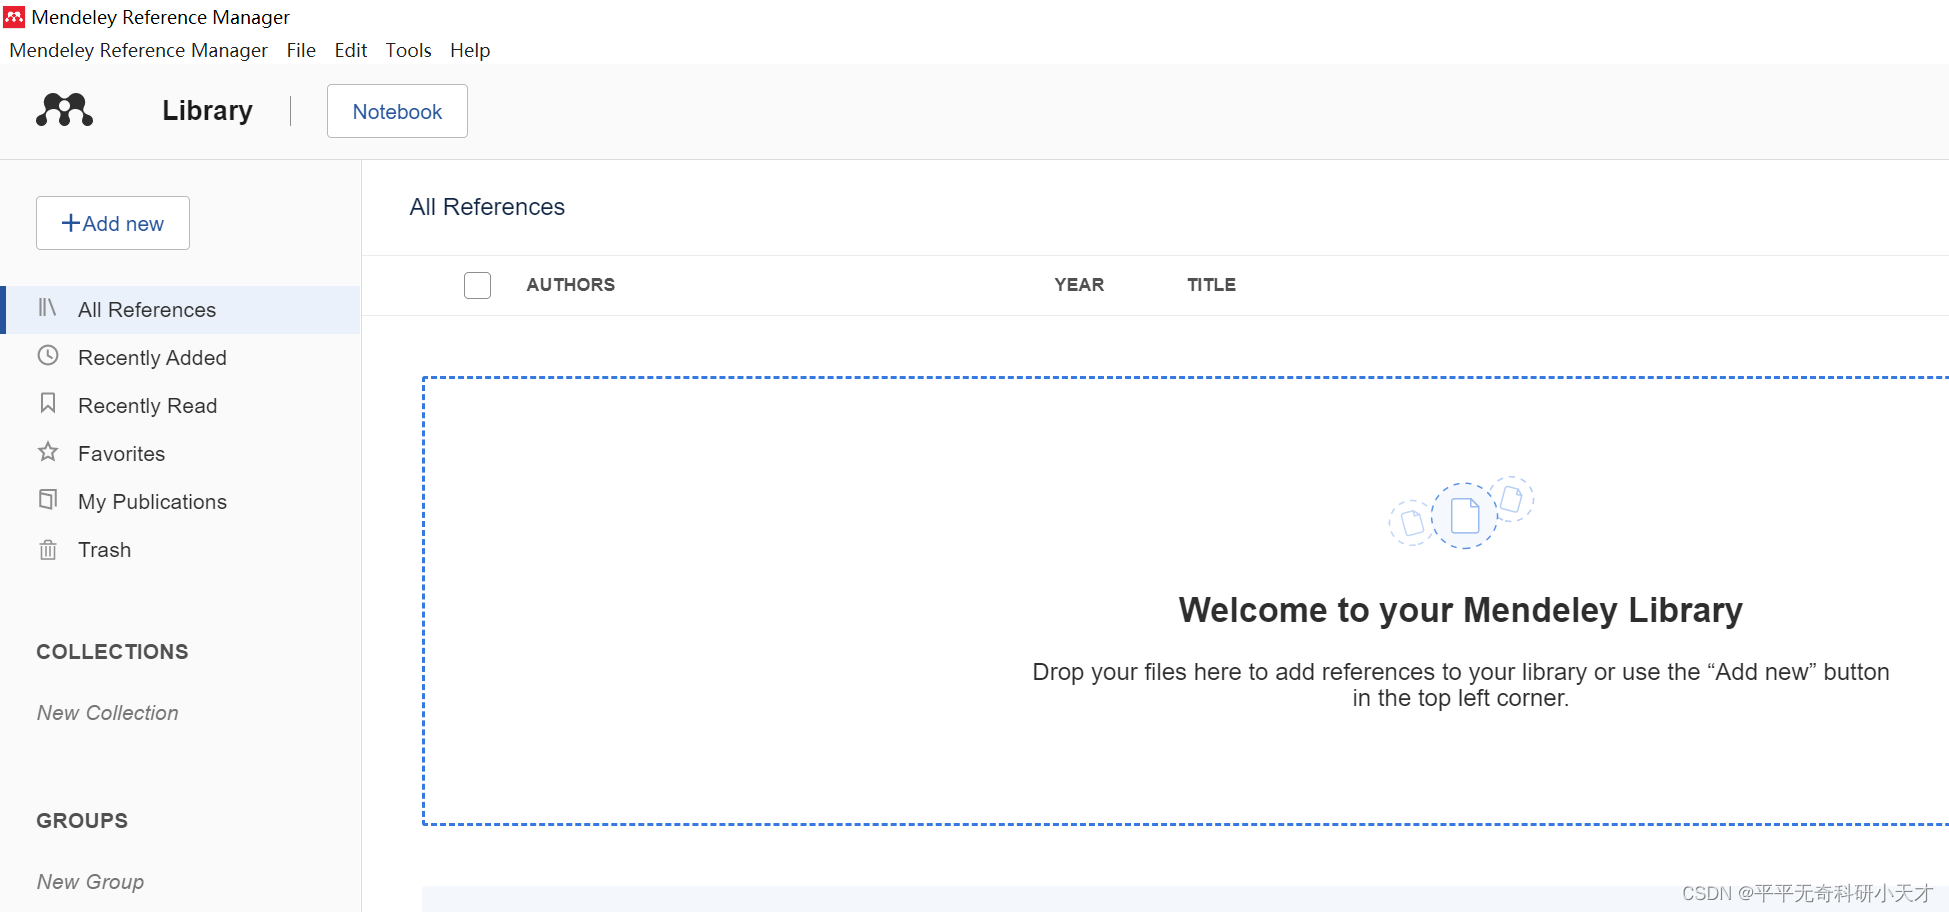Click the red Mendeley app icon in title bar

14,17
